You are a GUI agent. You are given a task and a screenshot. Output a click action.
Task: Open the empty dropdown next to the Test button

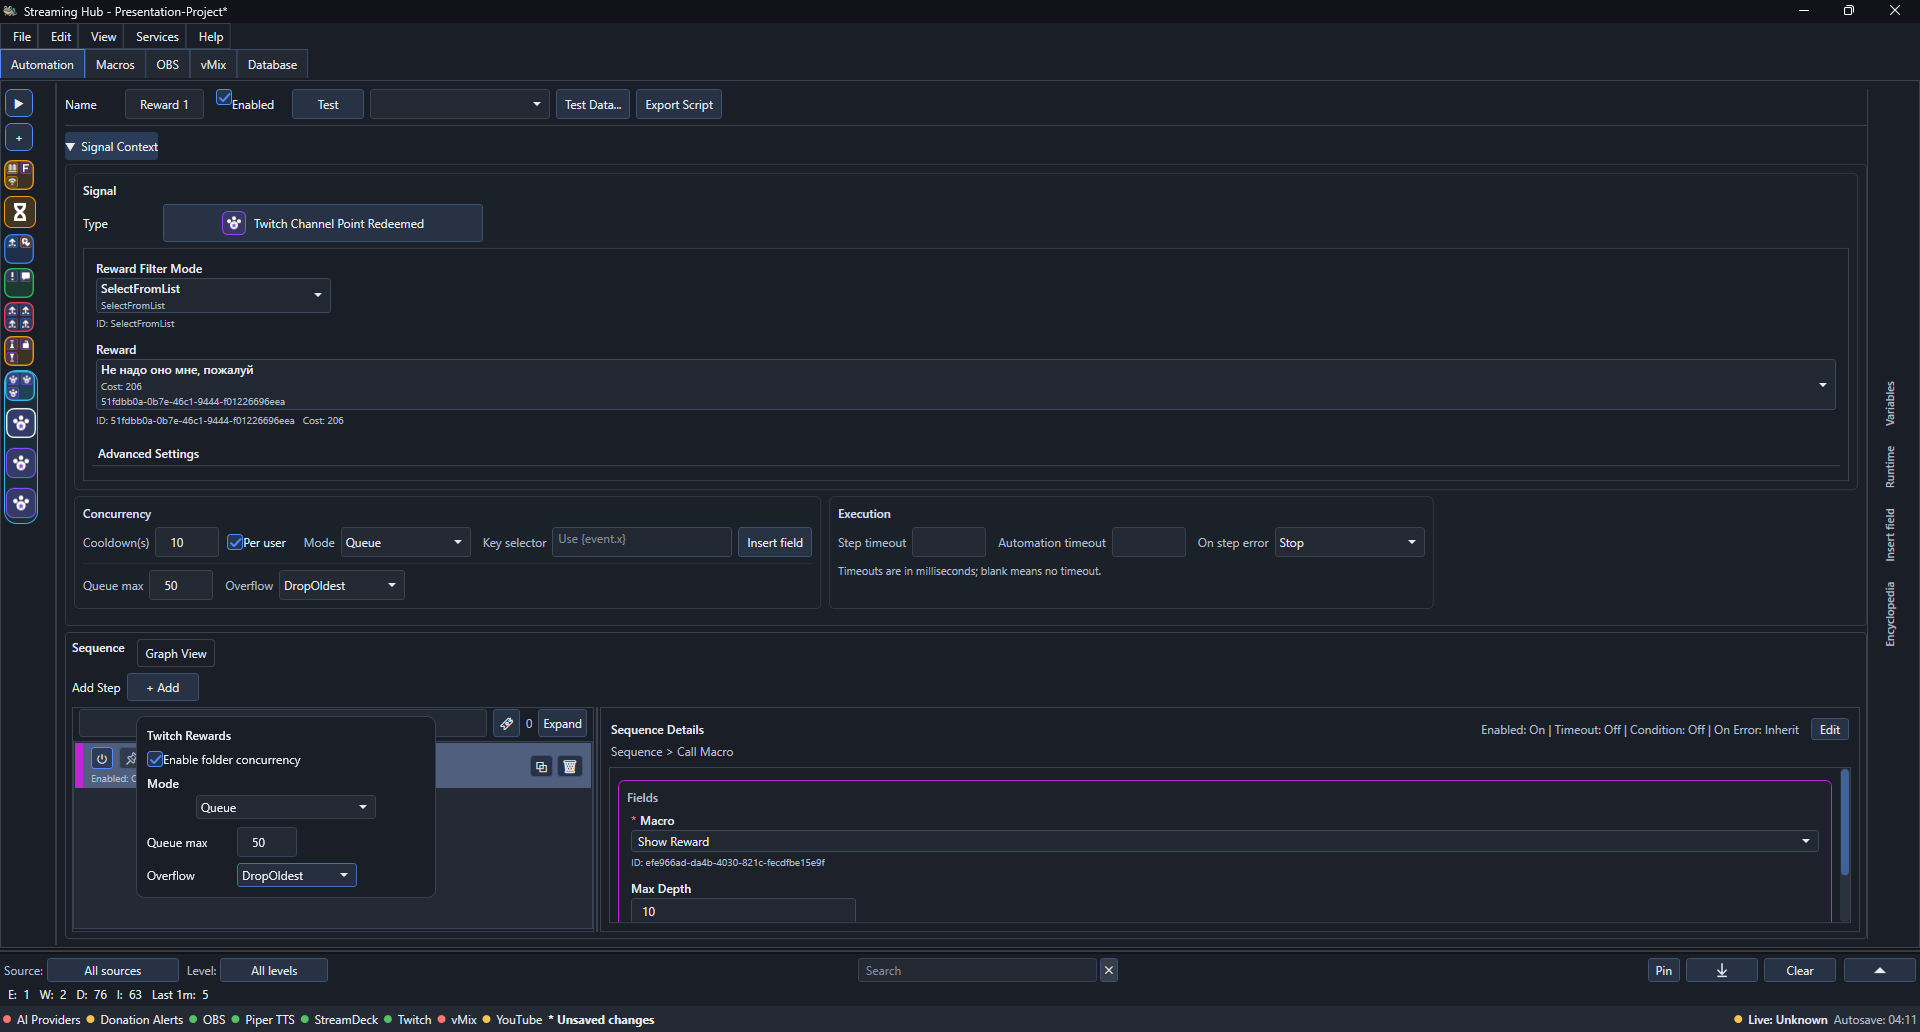coord(459,104)
